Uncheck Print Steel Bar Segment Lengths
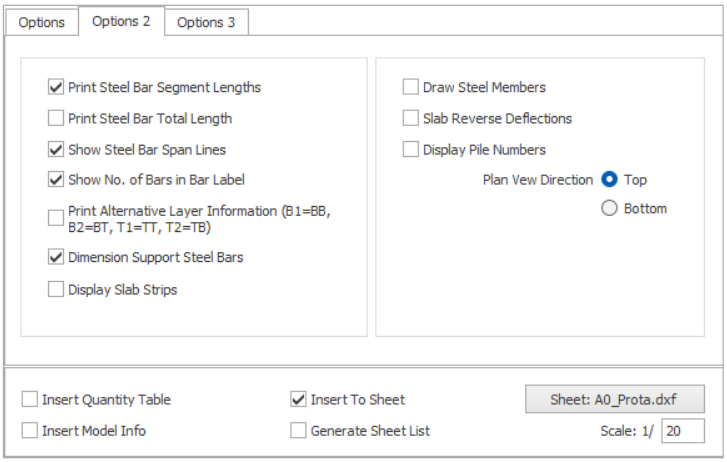727x462 pixels. 56,87
